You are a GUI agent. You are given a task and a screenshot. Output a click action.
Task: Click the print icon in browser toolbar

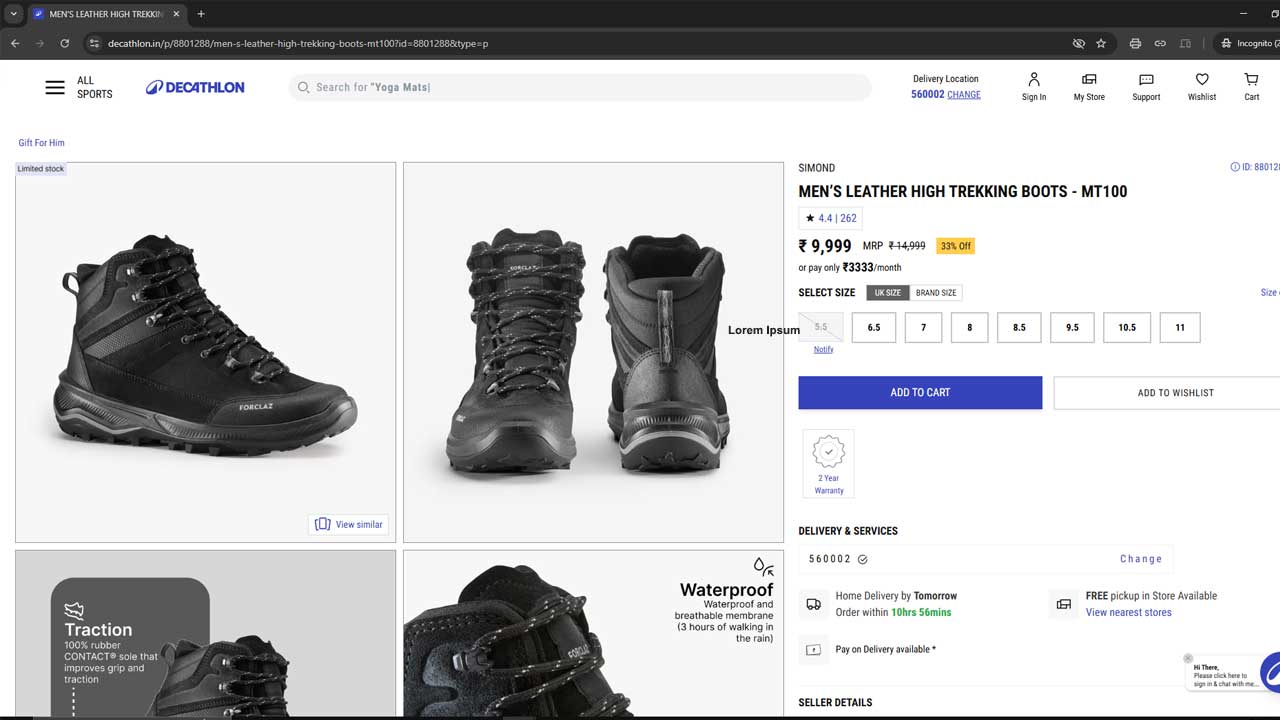coord(1135,43)
